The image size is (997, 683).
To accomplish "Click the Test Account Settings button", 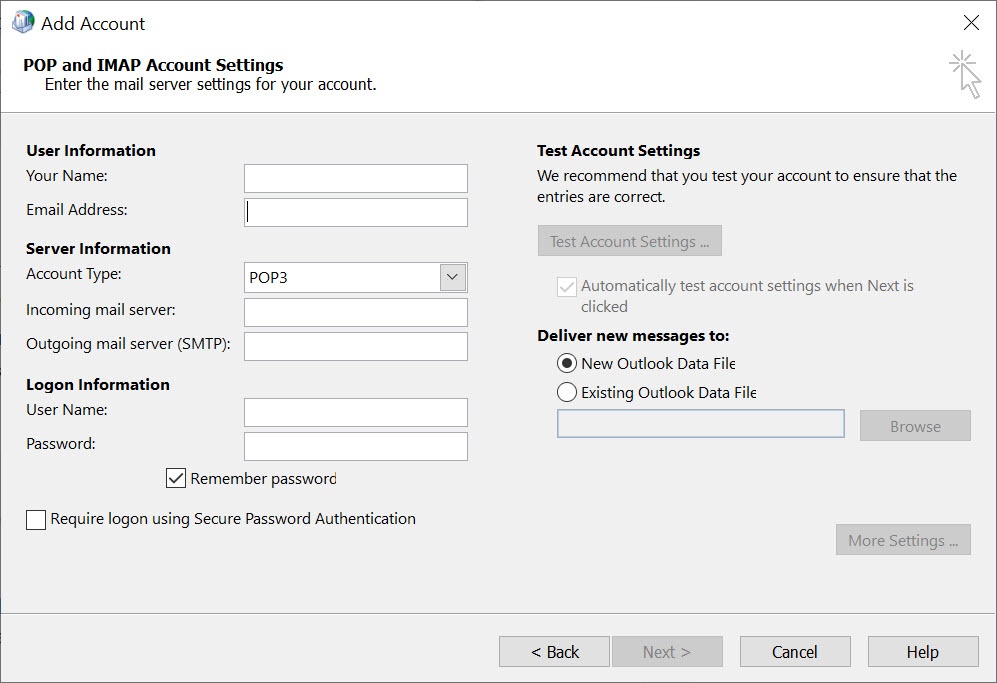I will point(629,240).
